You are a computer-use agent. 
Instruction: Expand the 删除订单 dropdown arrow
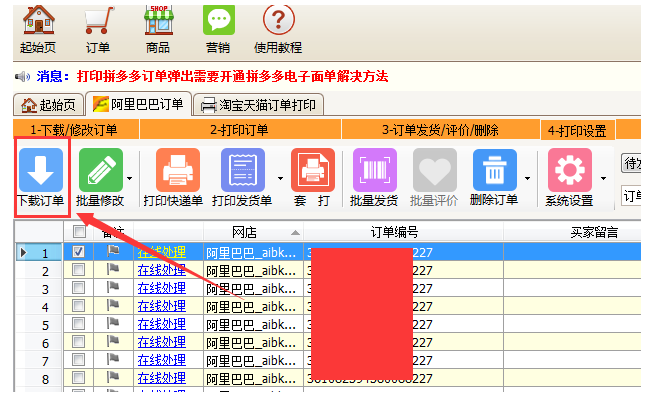tap(527, 179)
